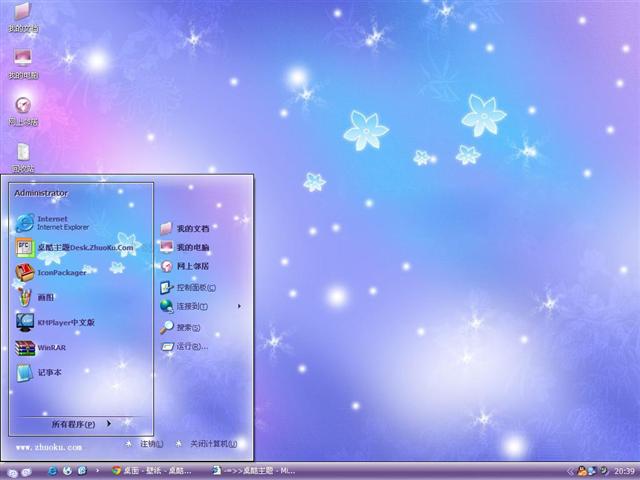Launch KMPlayer中文版 from the Start menu

pyautogui.click(x=55, y=322)
